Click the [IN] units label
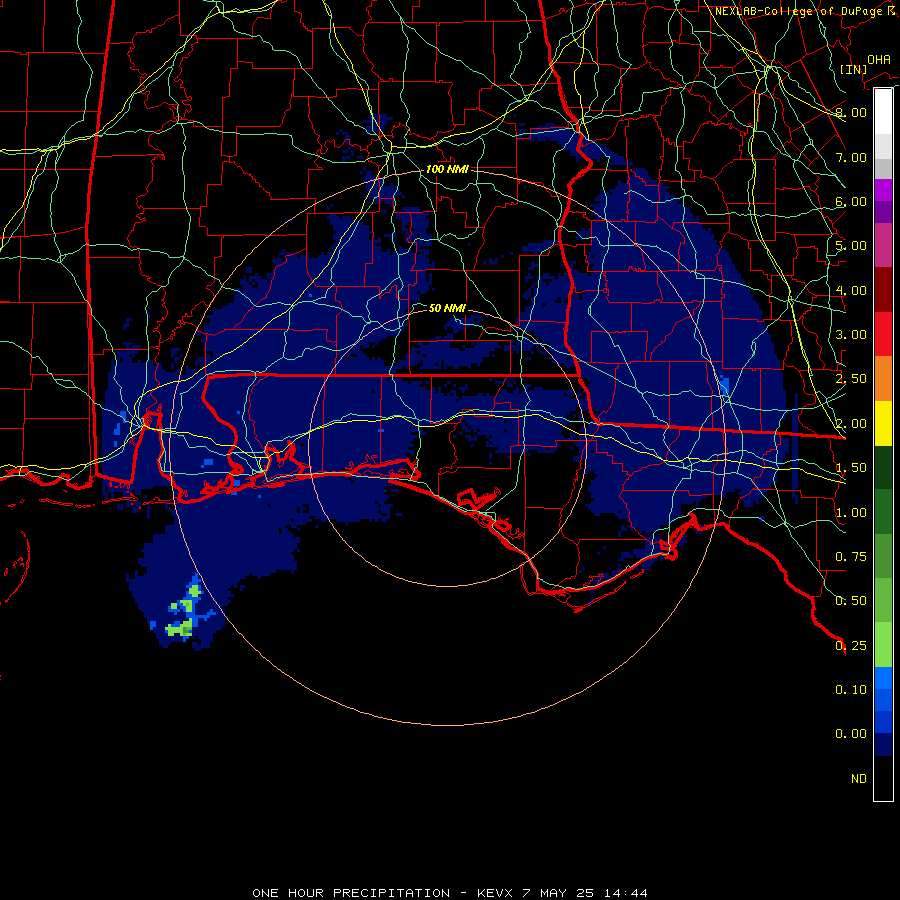This screenshot has height=900, width=900. point(854,69)
